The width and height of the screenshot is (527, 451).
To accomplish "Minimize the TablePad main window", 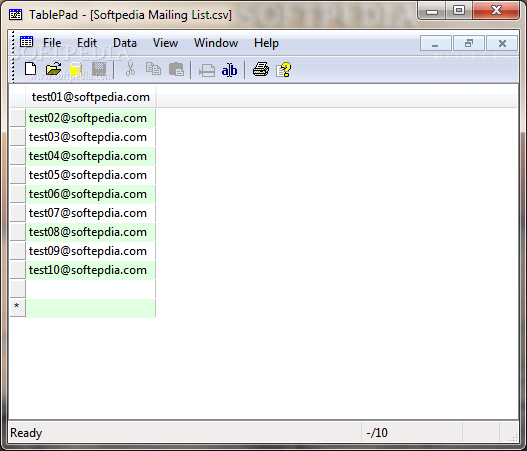I will coord(432,11).
